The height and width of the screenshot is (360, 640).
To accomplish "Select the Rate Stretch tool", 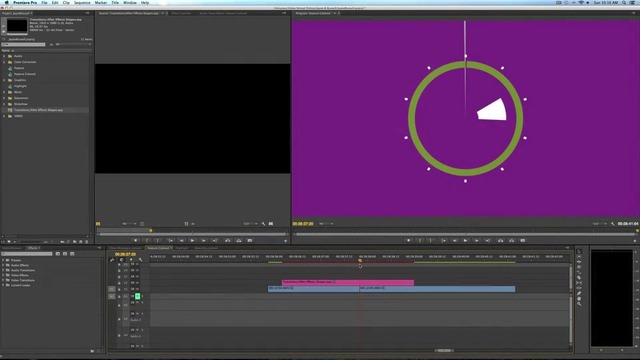I will click(579, 272).
